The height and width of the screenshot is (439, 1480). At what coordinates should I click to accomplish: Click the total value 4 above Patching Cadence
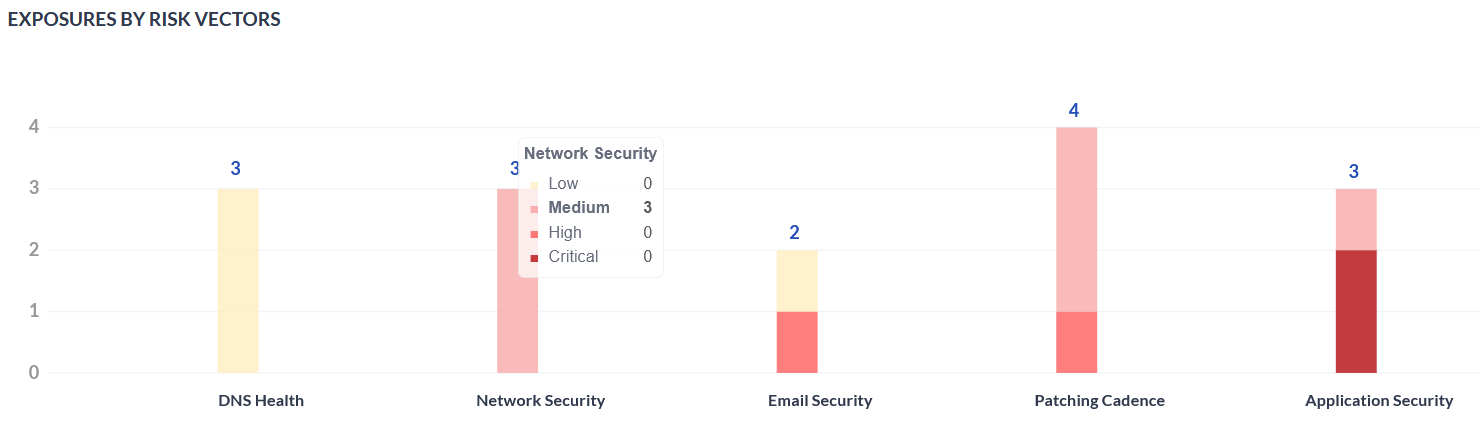click(x=1074, y=110)
